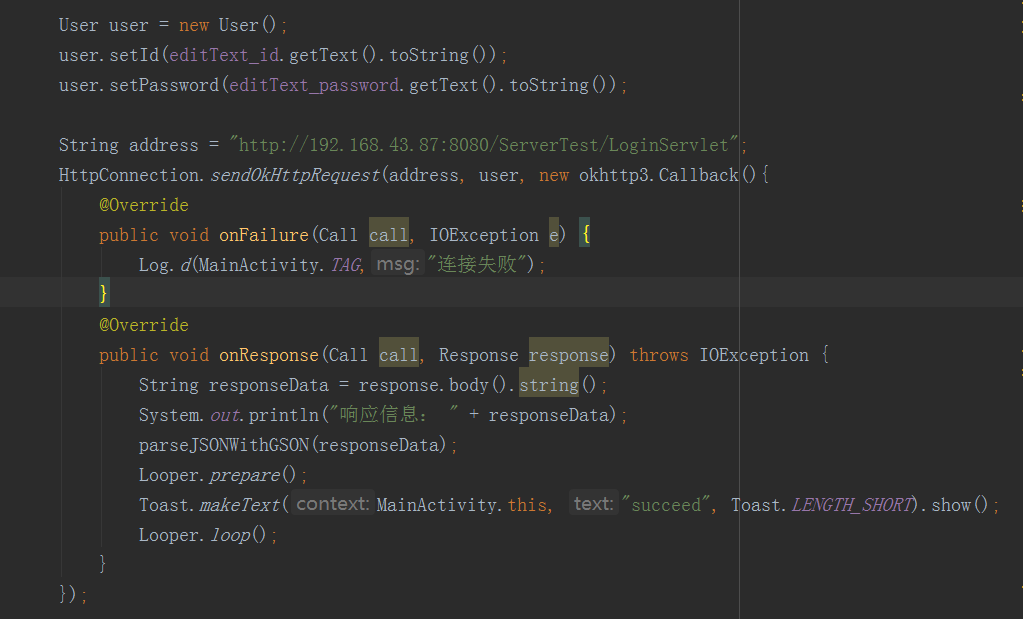Click the highlighted 'string' method call

[549, 385]
